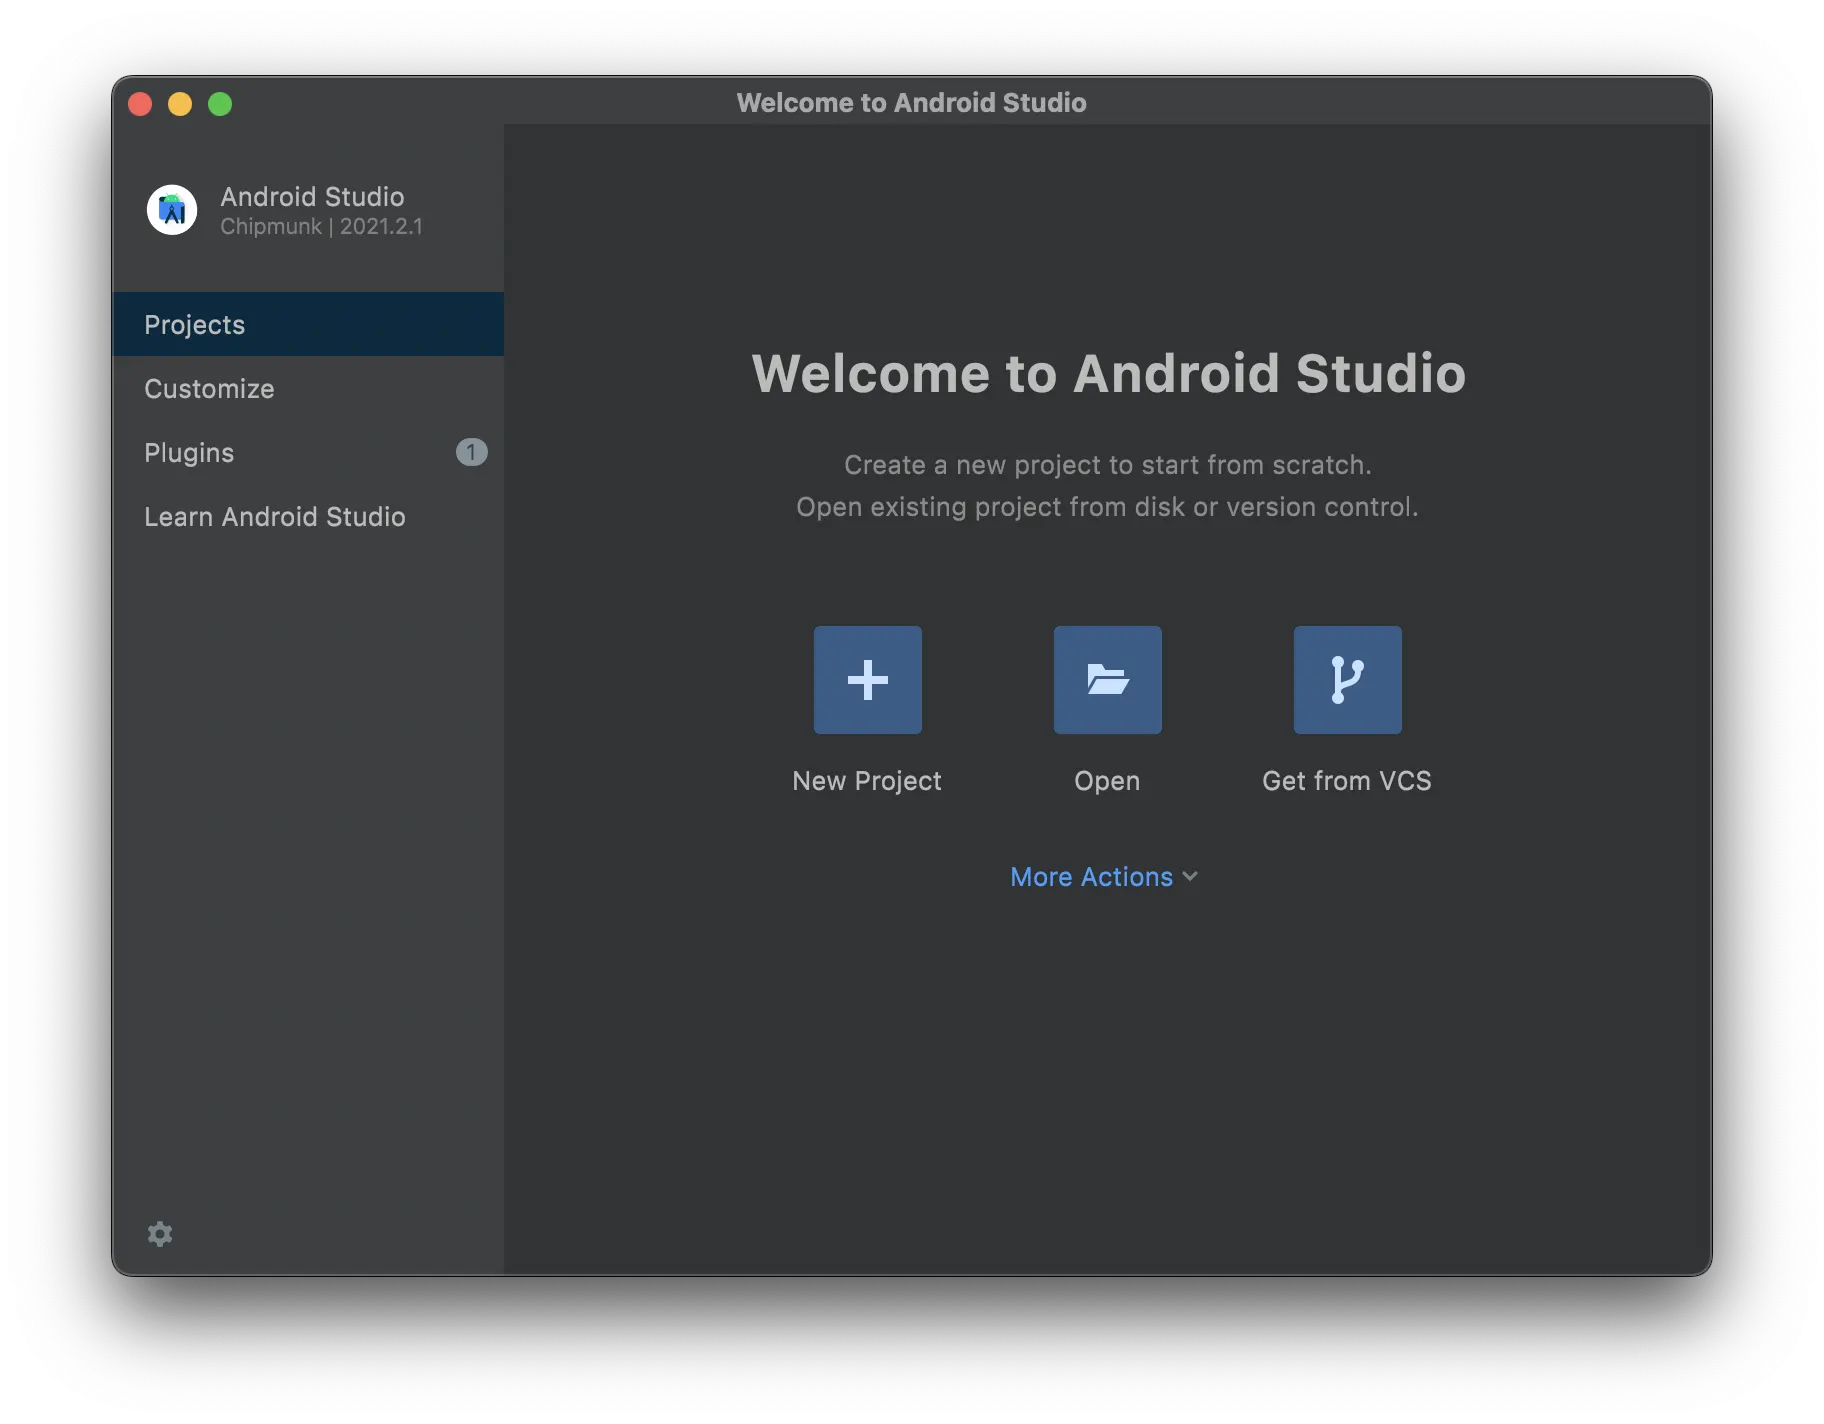Click the Open folder icon

(x=1107, y=680)
